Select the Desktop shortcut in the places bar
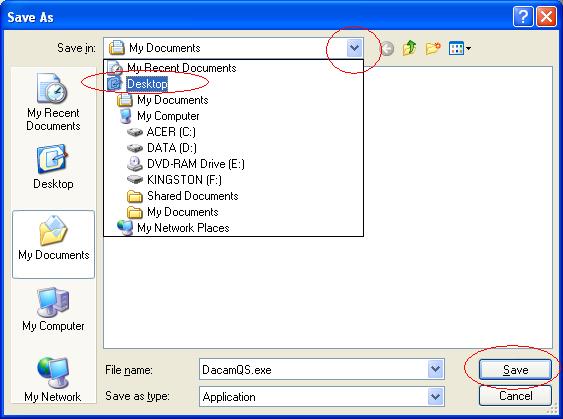563x419 pixels. [53, 167]
